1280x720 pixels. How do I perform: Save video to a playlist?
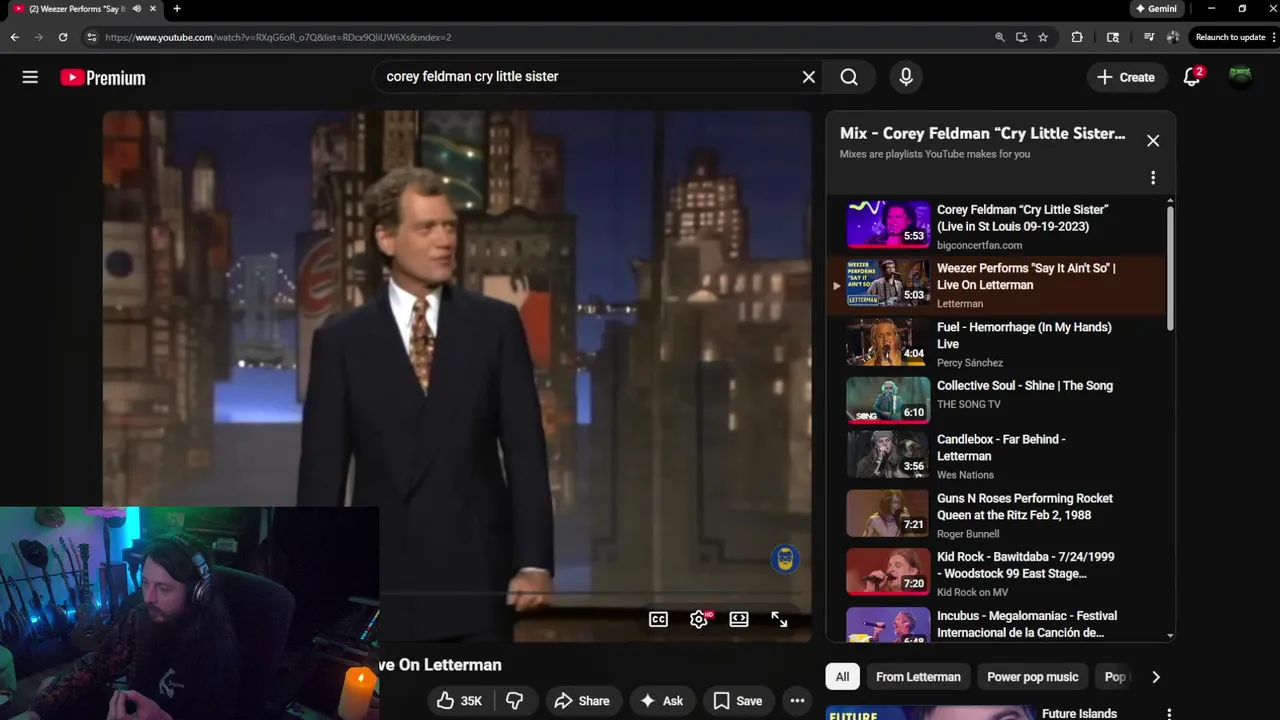[738, 701]
